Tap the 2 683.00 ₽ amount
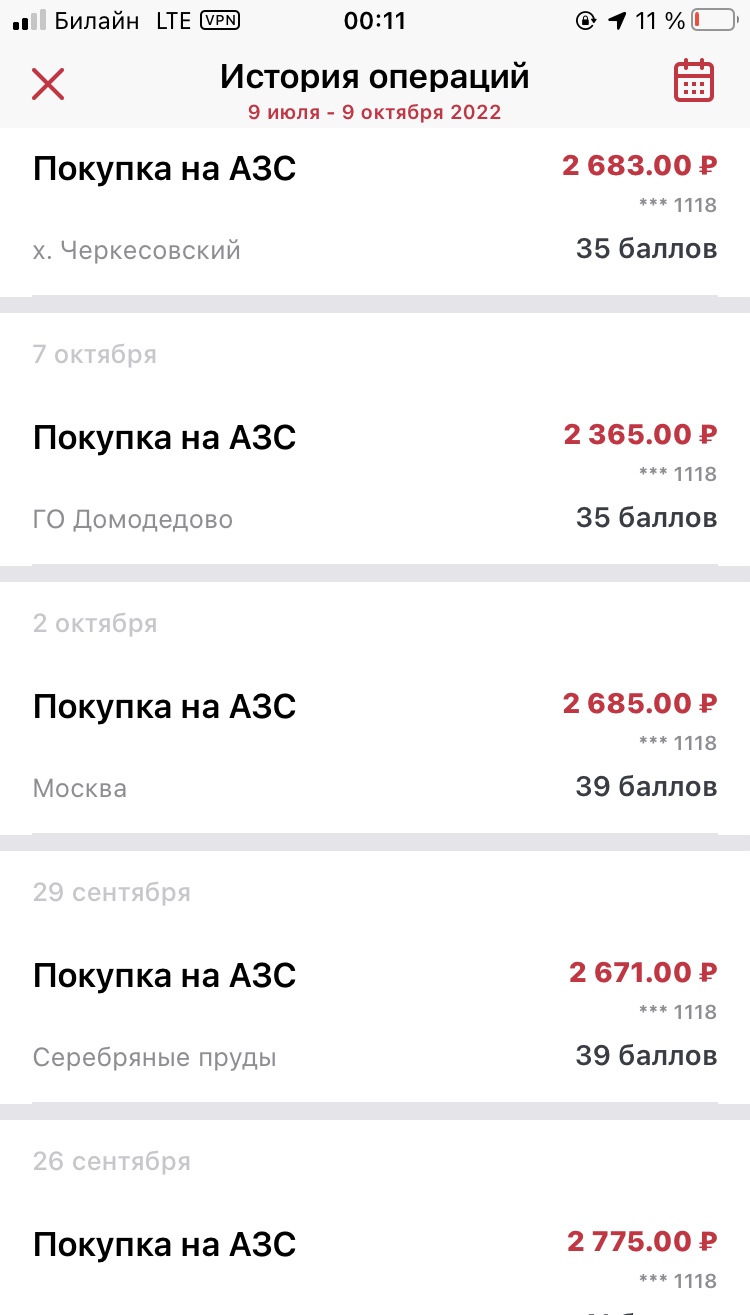750x1315 pixels. pos(640,165)
